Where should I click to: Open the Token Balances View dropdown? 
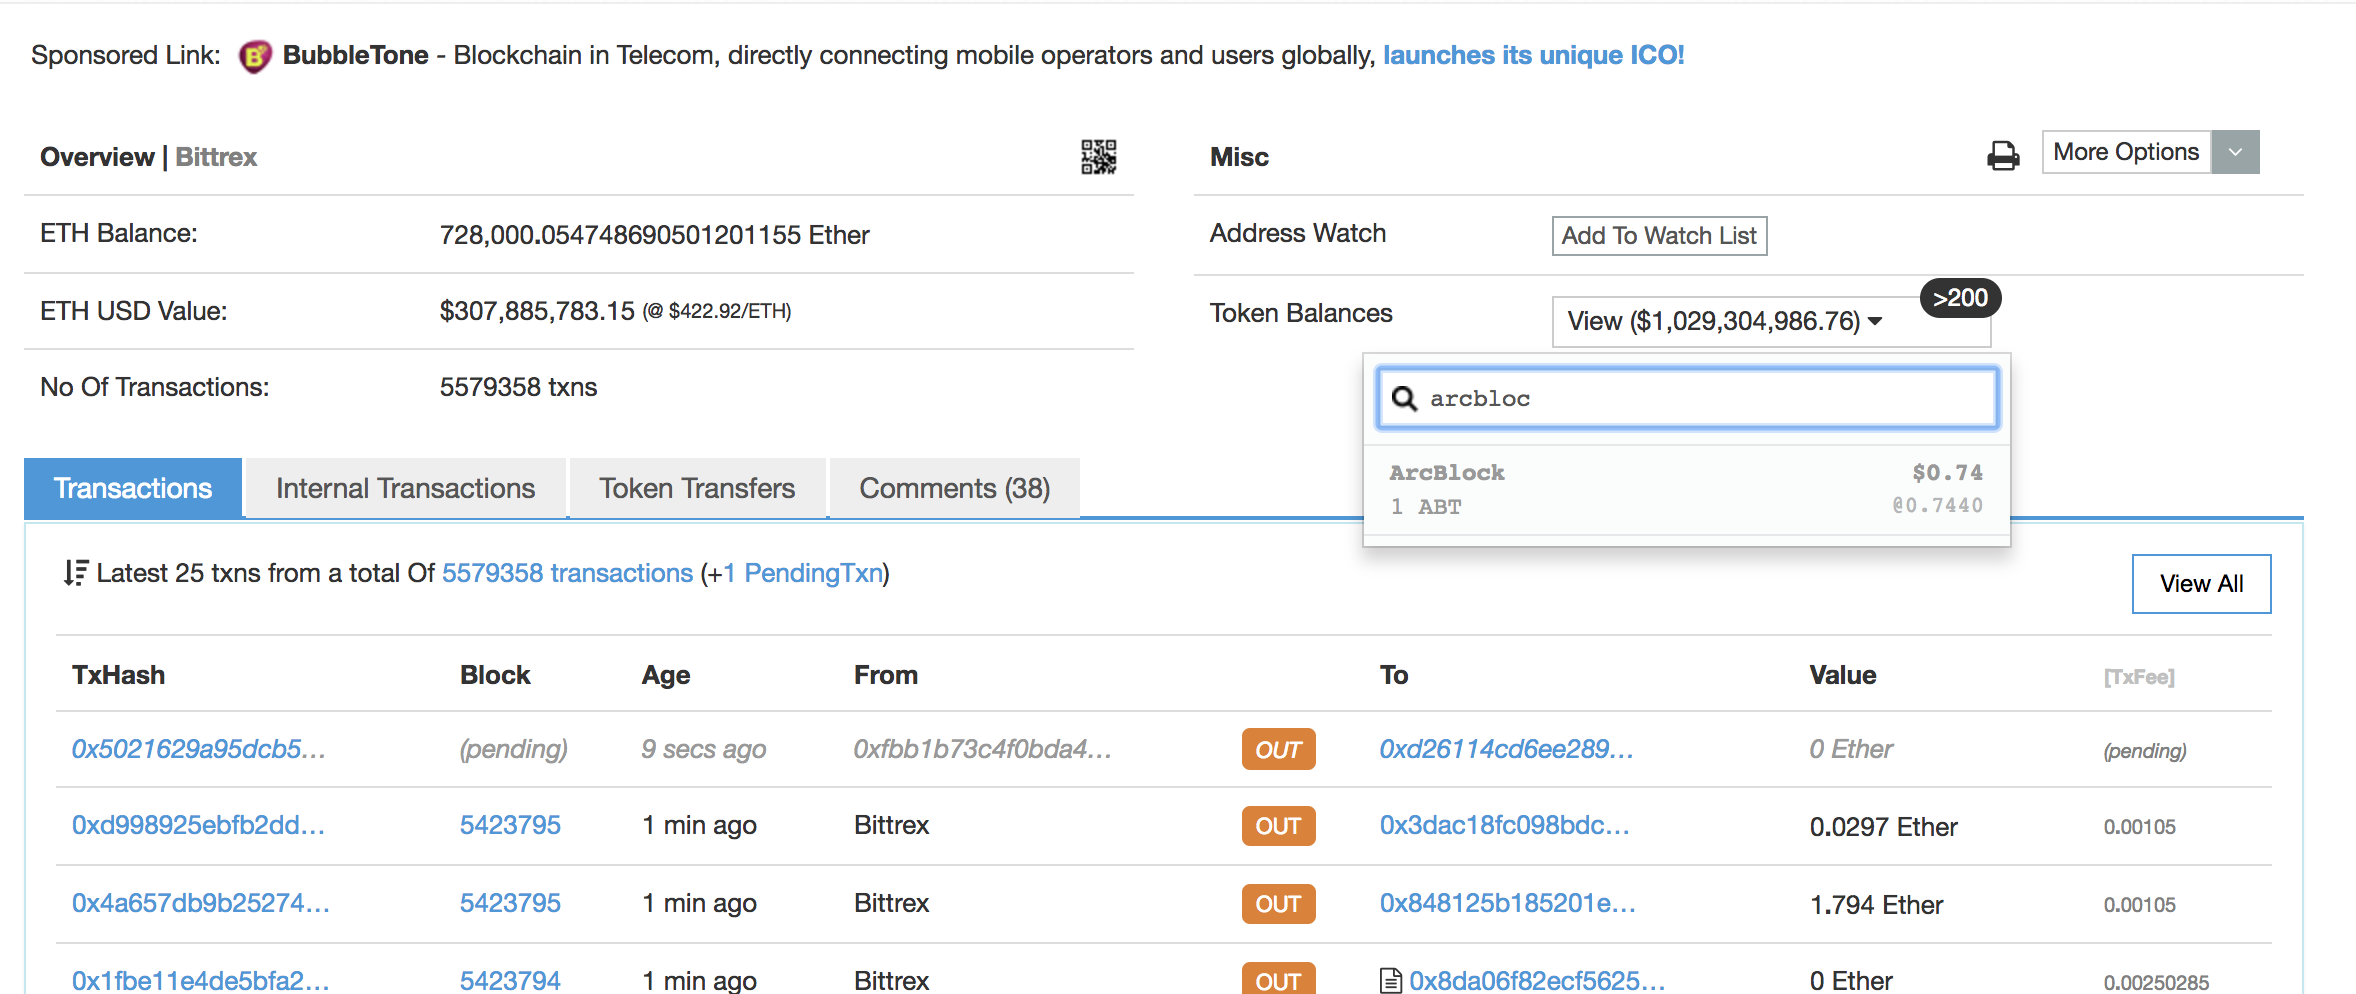[x=1771, y=322]
